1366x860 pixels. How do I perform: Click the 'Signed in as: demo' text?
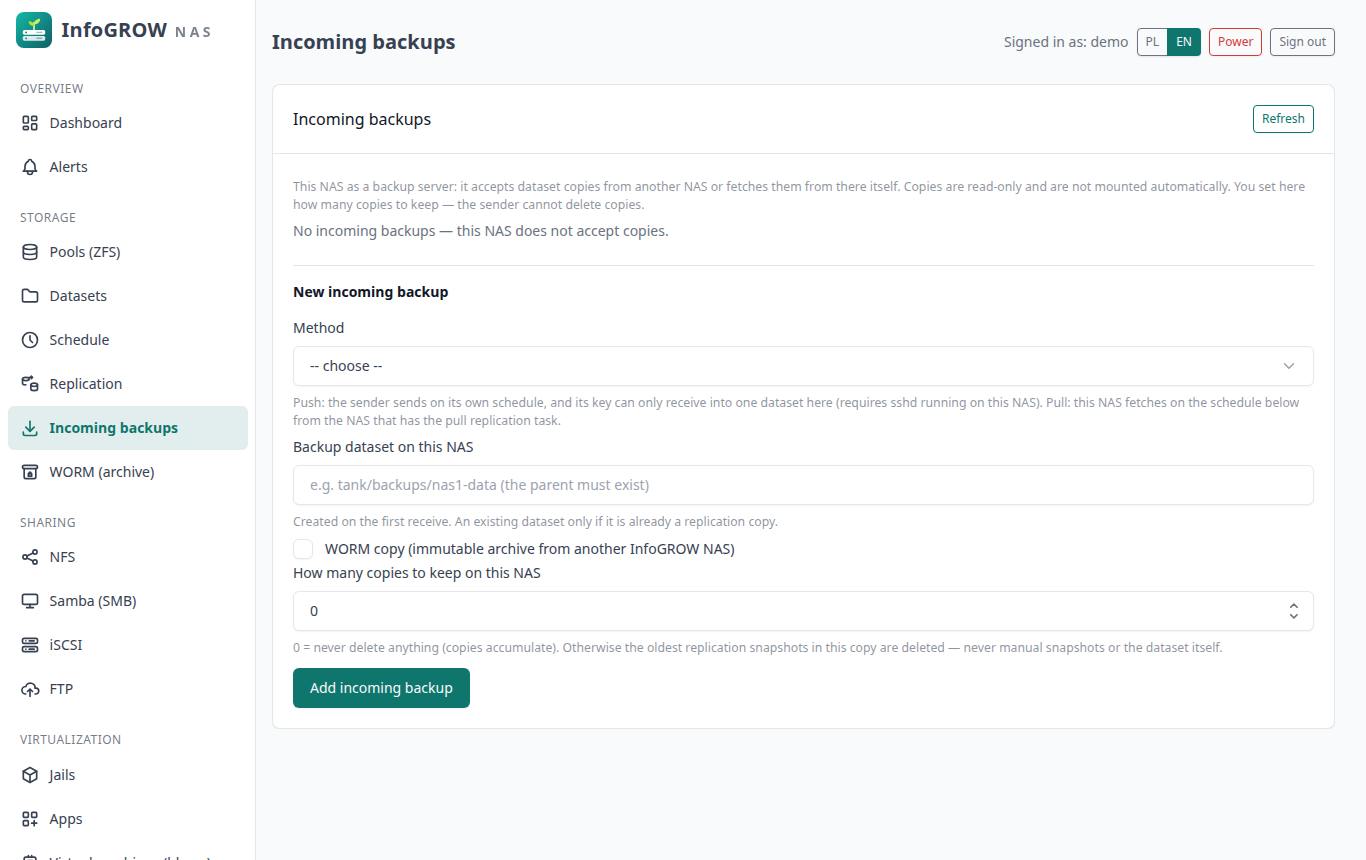pyautogui.click(x=1066, y=42)
